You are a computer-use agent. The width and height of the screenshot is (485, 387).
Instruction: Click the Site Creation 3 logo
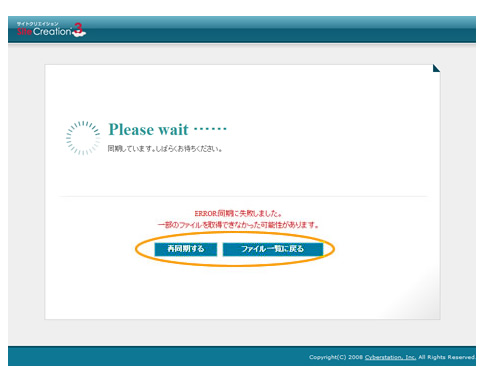(x=51, y=29)
